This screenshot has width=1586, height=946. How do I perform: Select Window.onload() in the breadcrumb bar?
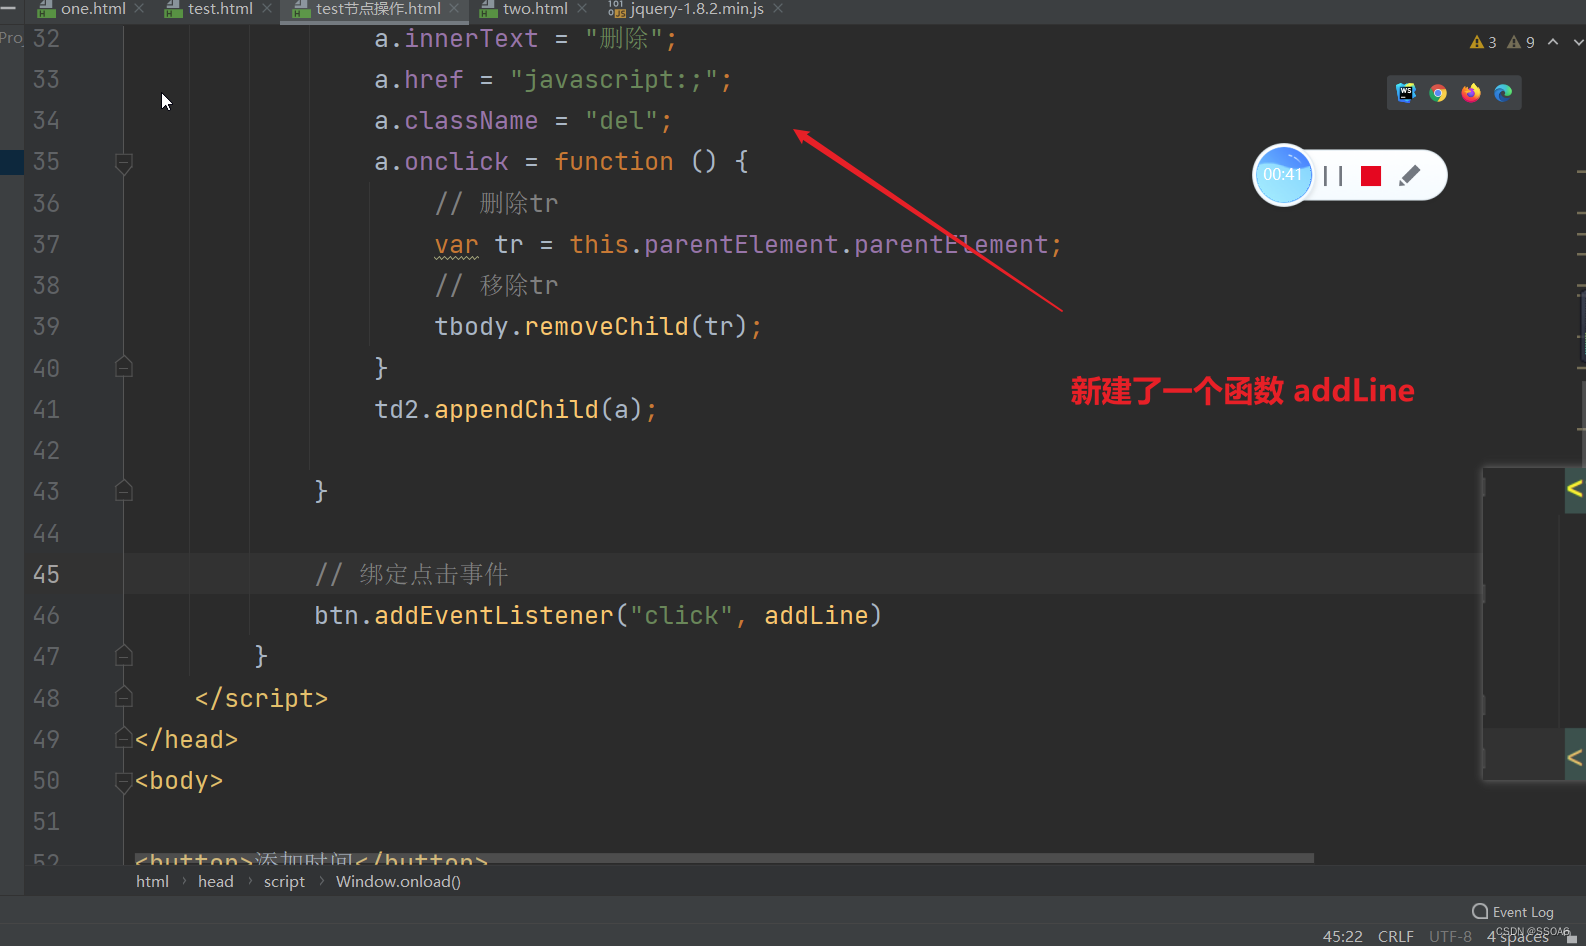[398, 881]
